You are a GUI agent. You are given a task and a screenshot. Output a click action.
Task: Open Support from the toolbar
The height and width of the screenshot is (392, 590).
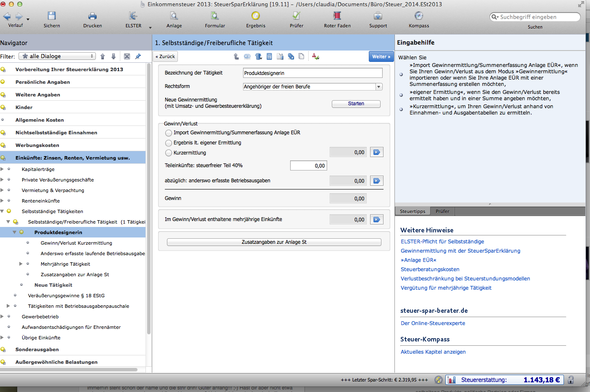point(378,16)
